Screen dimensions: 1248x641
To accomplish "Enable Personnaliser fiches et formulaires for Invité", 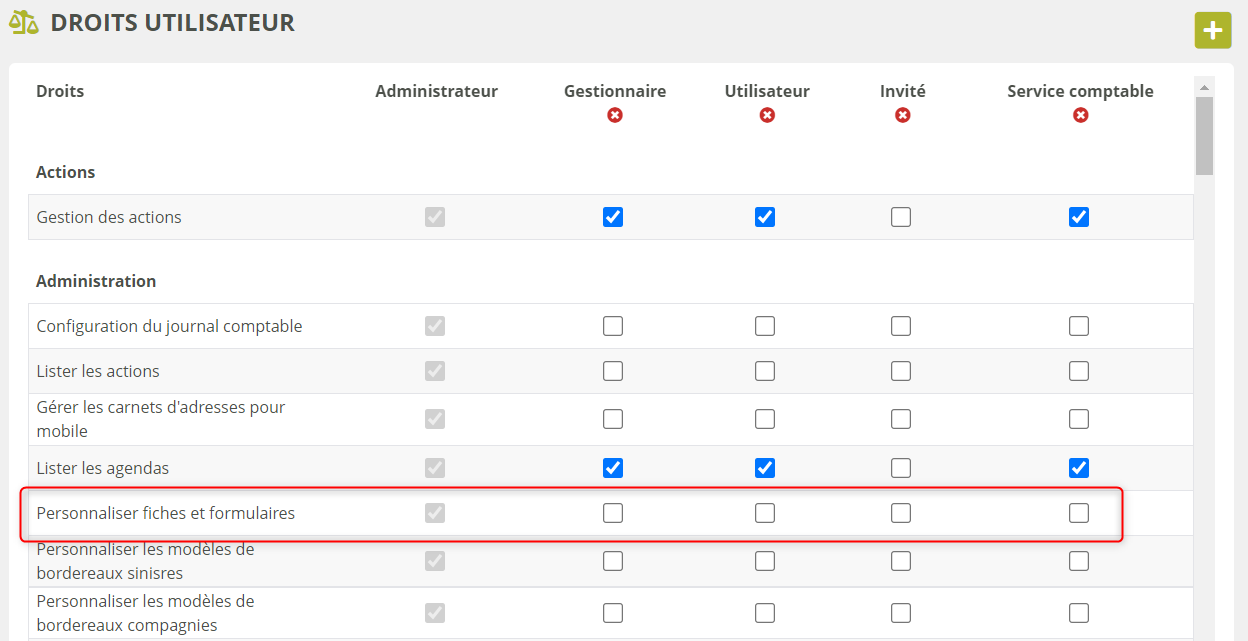I will tap(901, 513).
